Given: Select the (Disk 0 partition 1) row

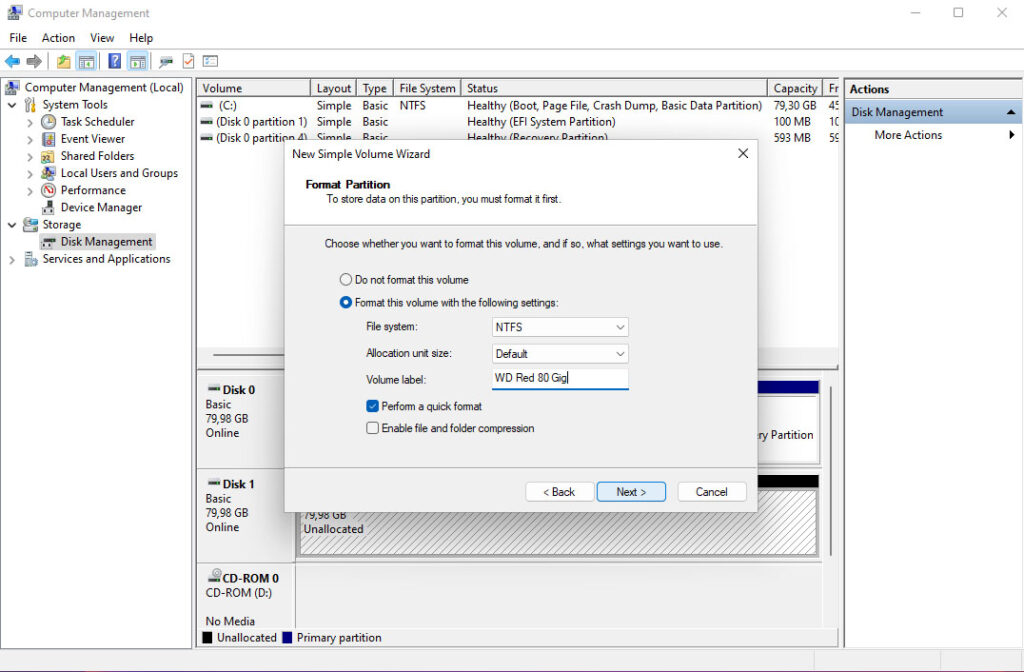Looking at the screenshot, I should click(x=517, y=122).
